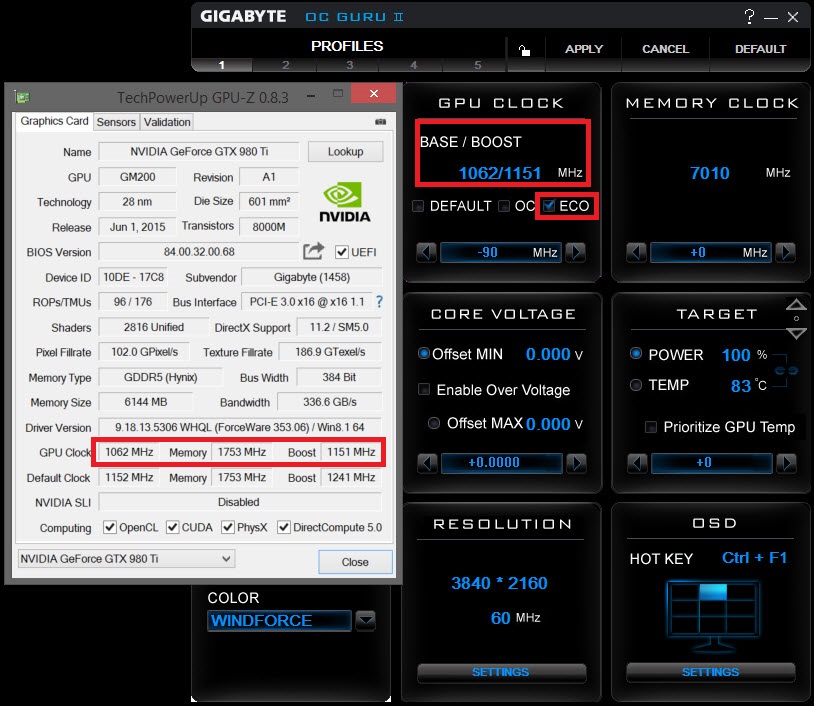Click the APPLY button

click(584, 49)
